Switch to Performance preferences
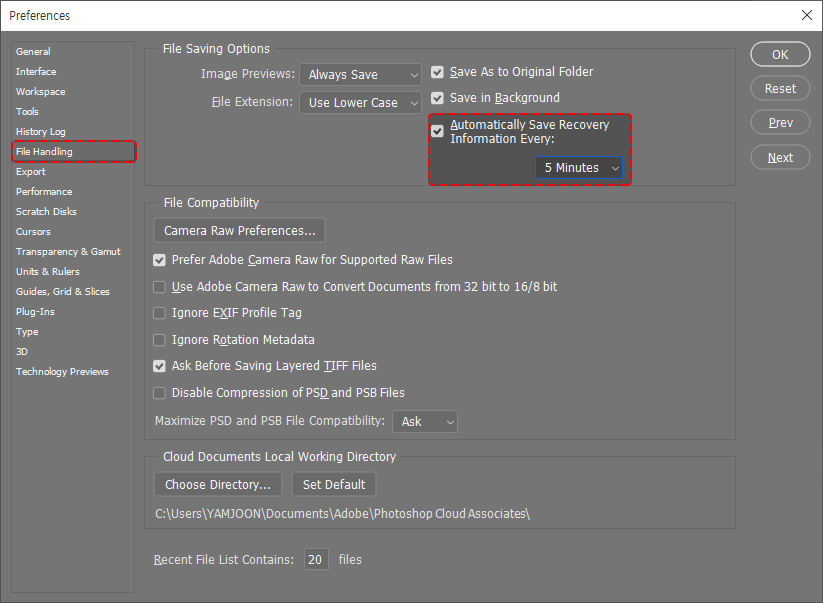 coord(44,192)
